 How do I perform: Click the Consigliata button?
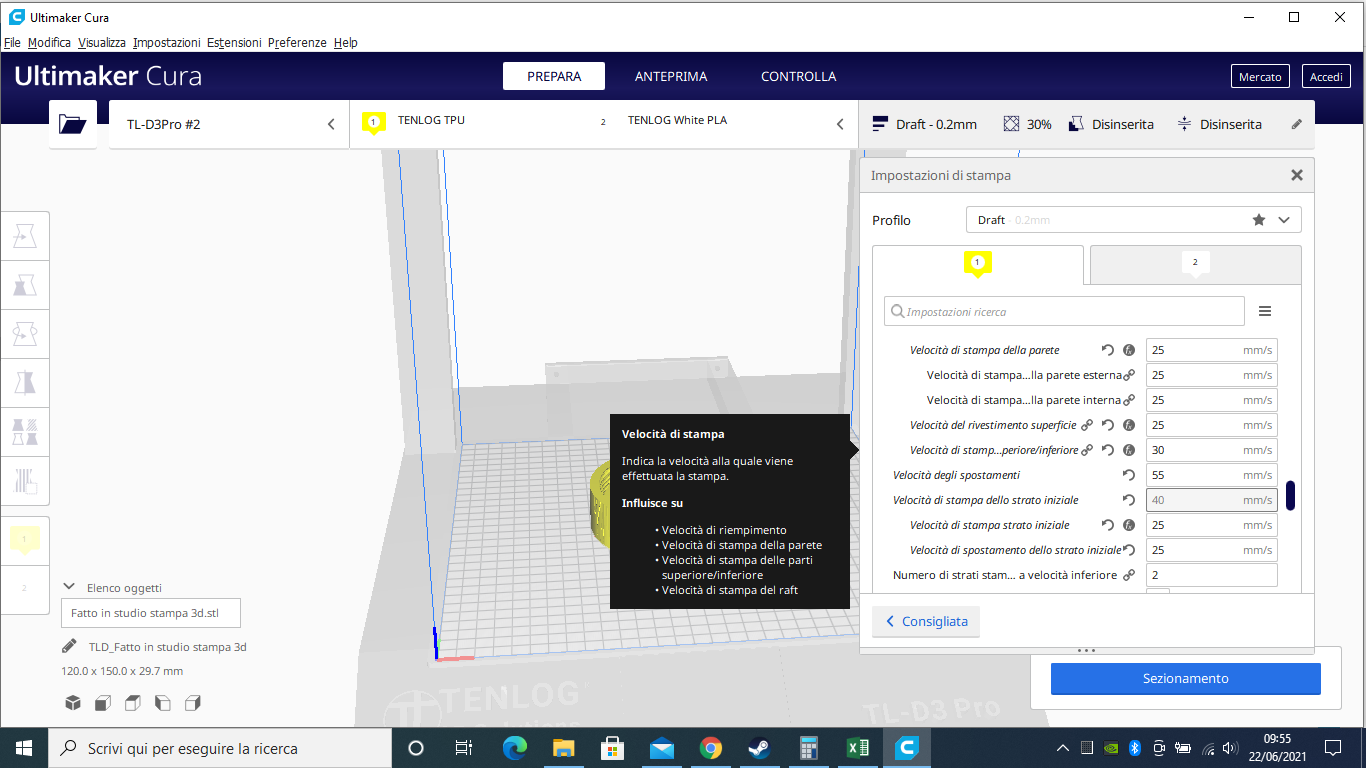926,621
